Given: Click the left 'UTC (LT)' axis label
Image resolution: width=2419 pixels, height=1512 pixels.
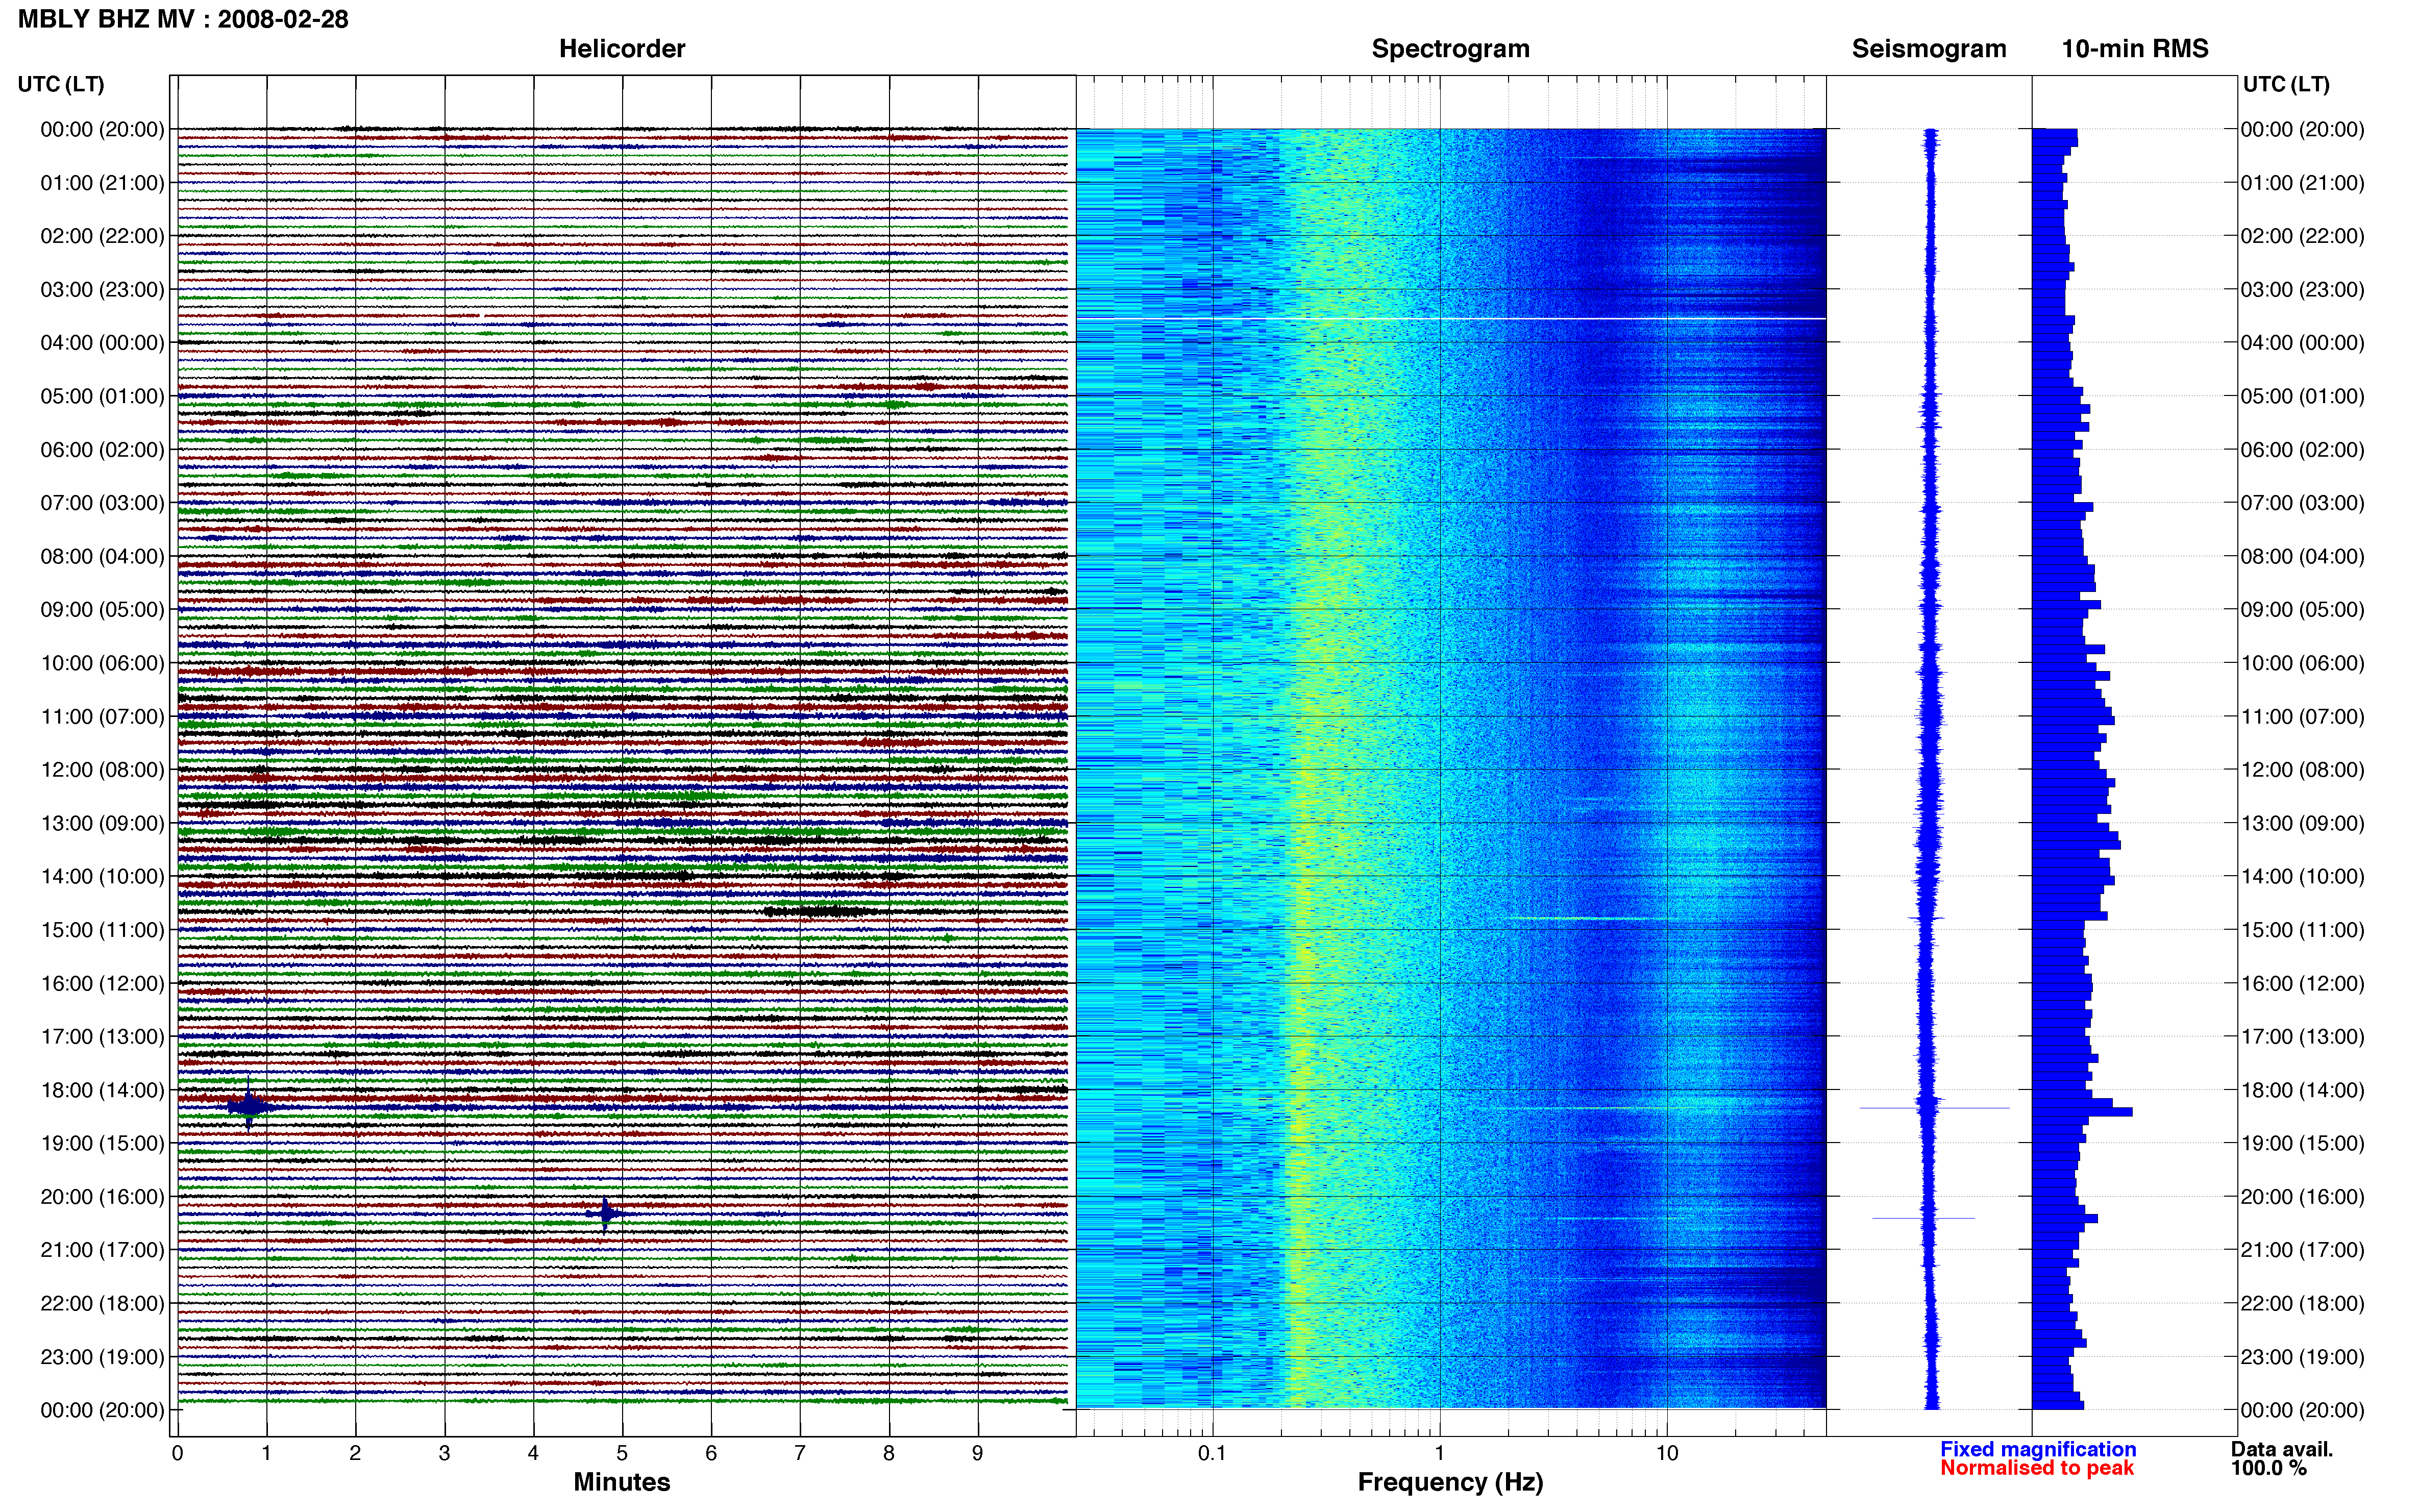Looking at the screenshot, I should (61, 84).
